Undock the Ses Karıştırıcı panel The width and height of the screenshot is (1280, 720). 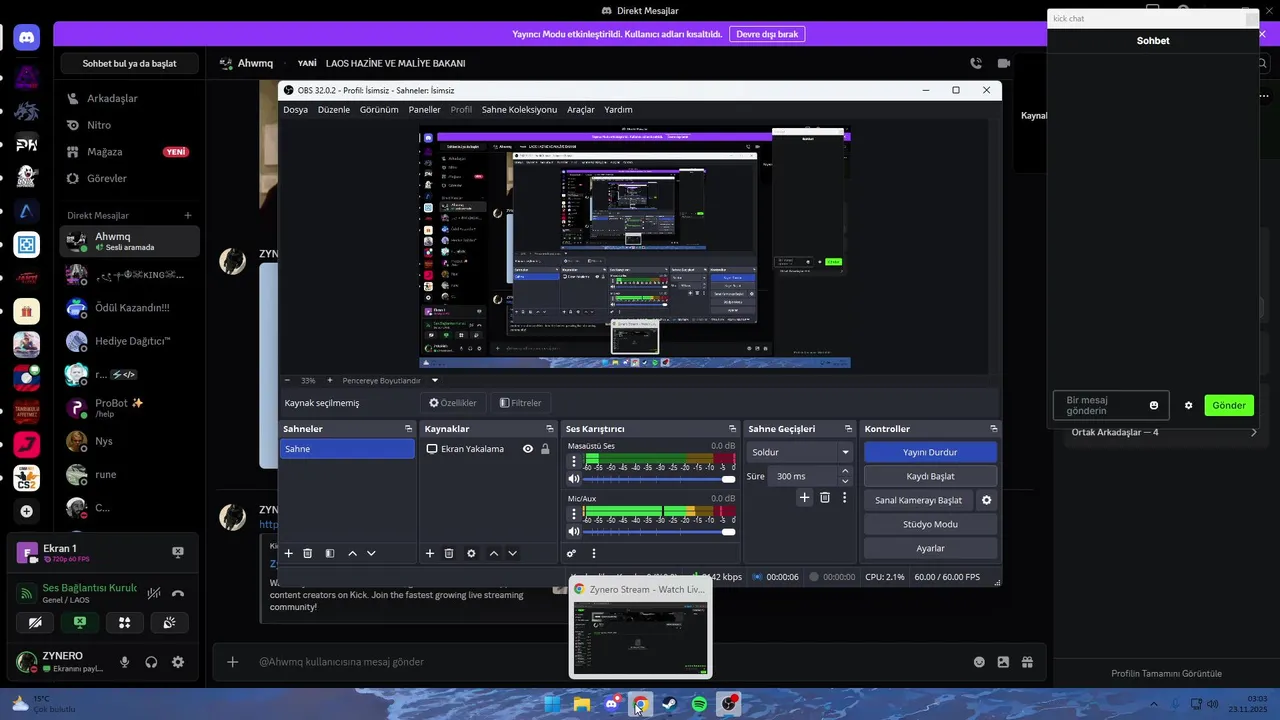click(733, 429)
